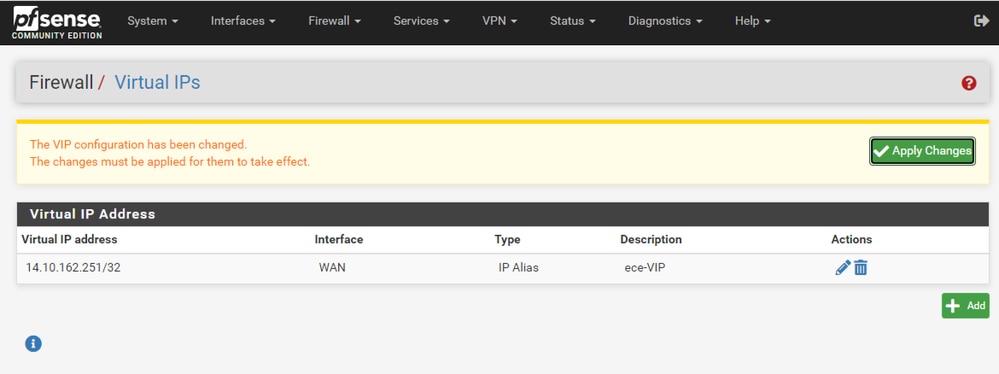This screenshot has width=999, height=374.
Task: Expand the Firewall menu
Action: tap(334, 21)
